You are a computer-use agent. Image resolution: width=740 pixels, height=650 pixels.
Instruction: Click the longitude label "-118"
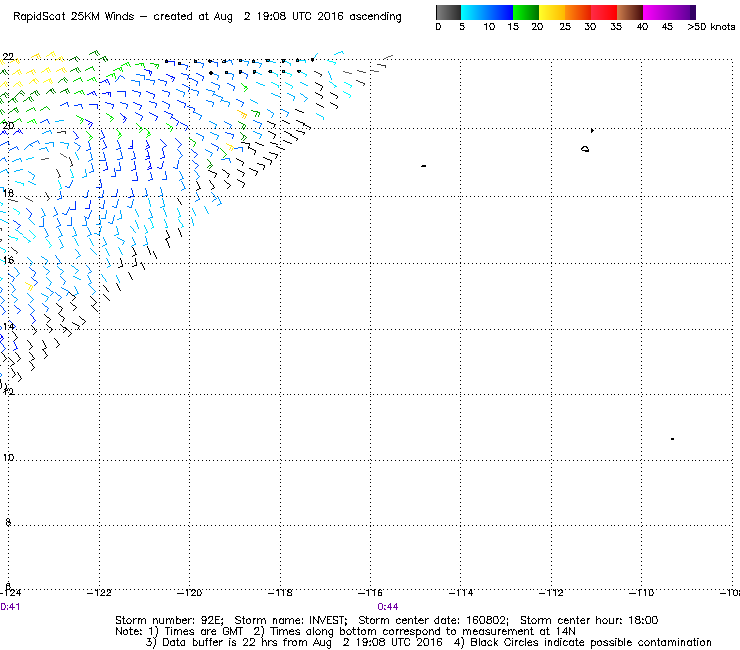coord(280,593)
